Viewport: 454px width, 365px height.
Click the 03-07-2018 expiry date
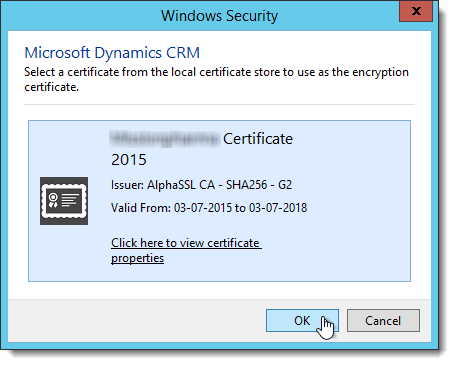[278, 208]
